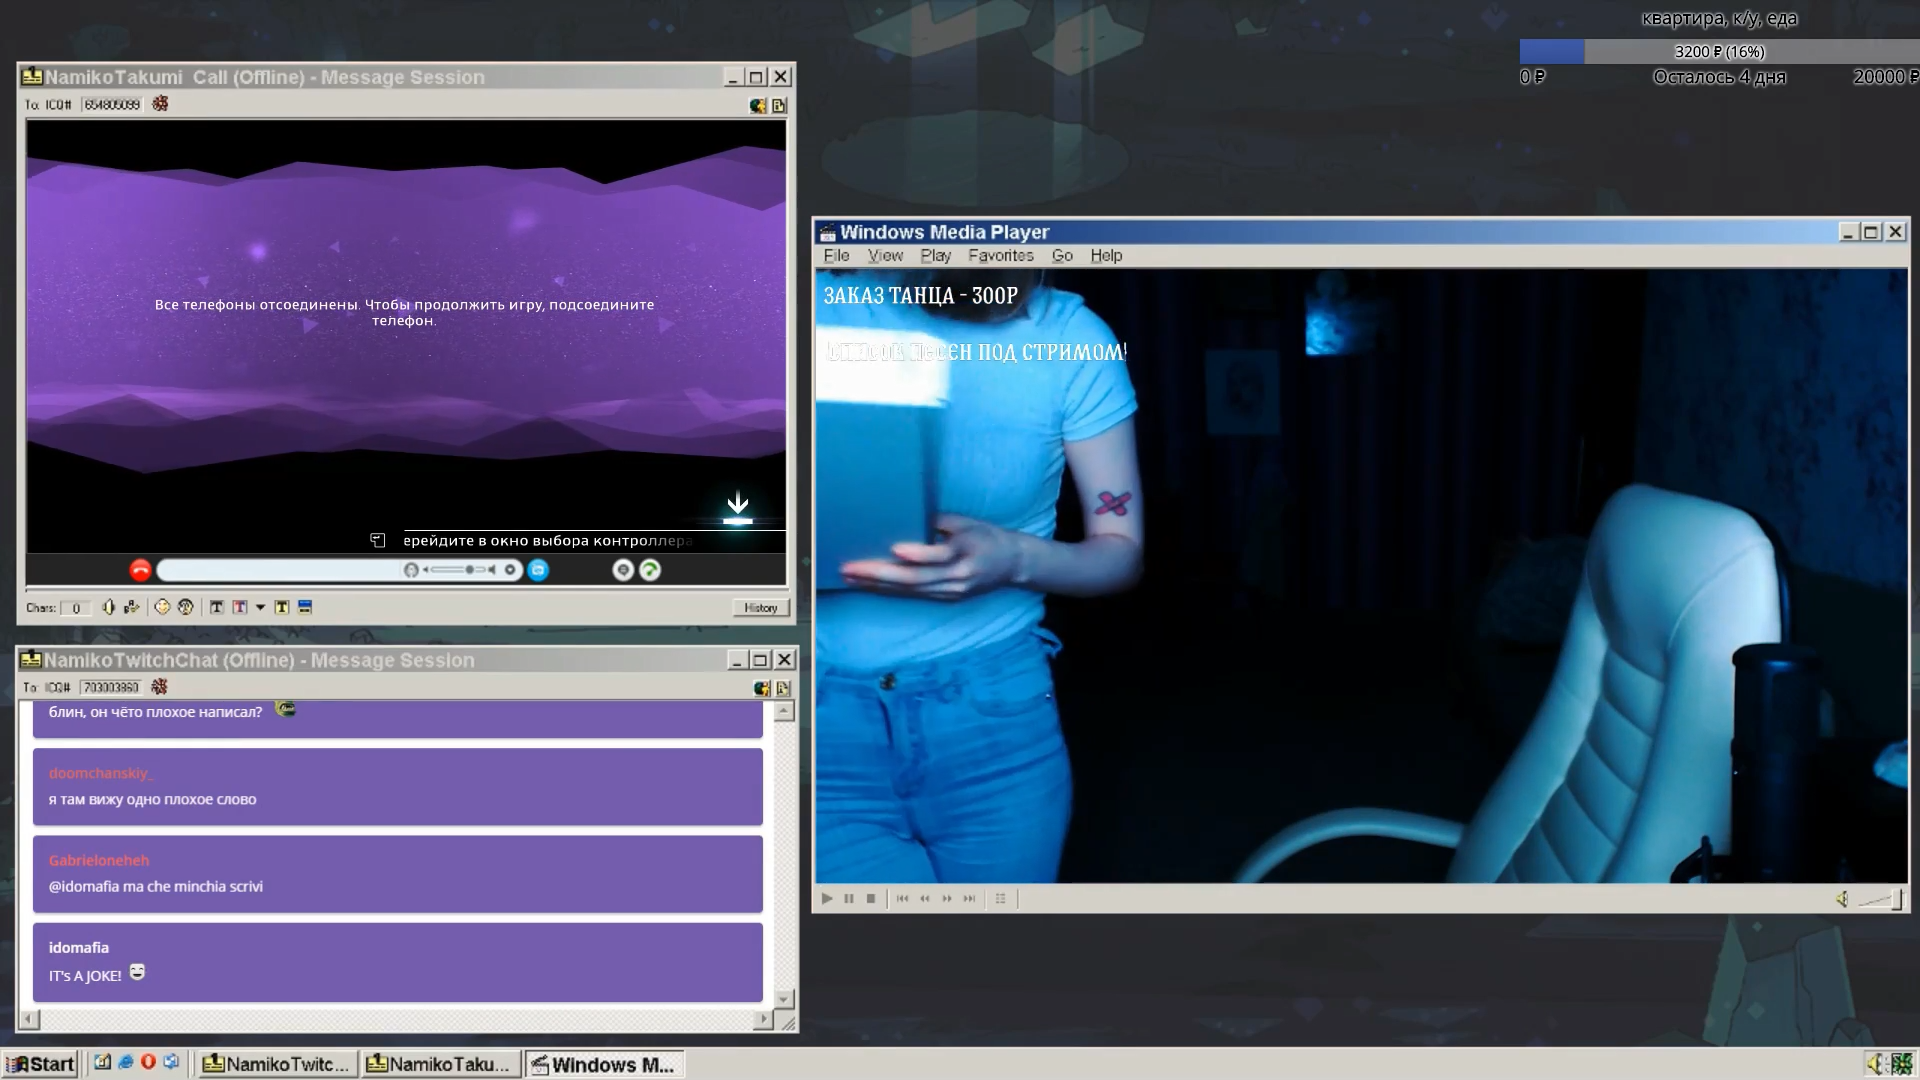Expand the font color dropdown arrow
Viewport: 1920px width, 1080px height.
[260, 607]
